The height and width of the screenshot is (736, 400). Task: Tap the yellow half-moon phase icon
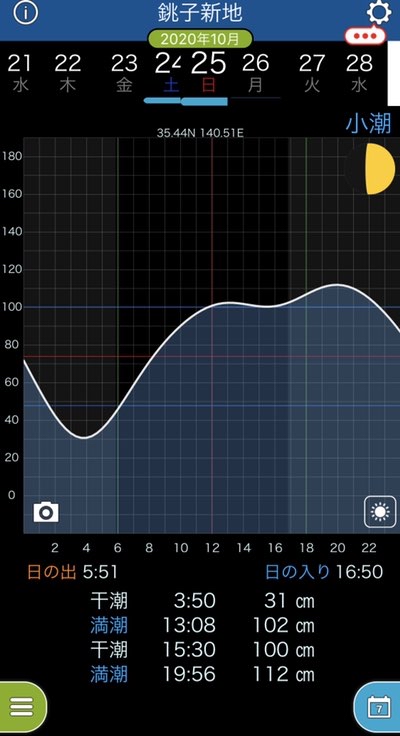380,169
